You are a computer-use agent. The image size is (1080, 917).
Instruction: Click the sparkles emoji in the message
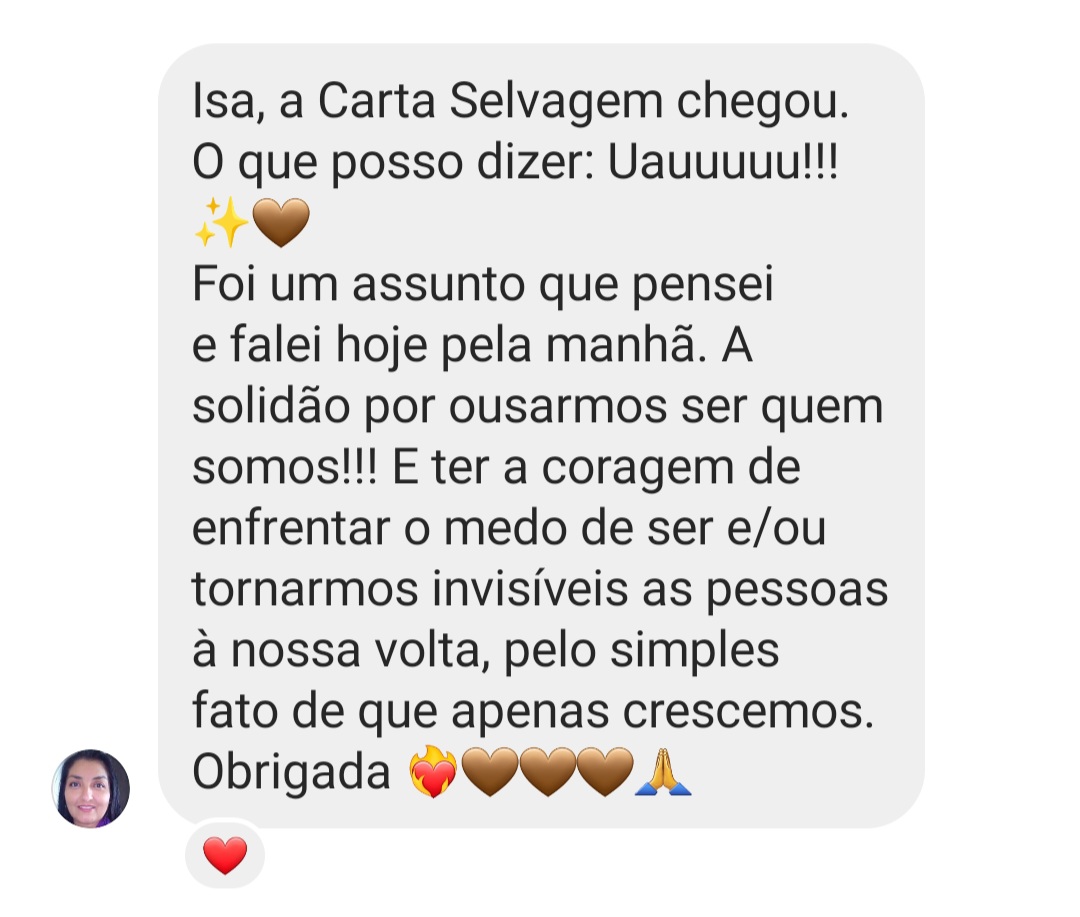point(220,222)
